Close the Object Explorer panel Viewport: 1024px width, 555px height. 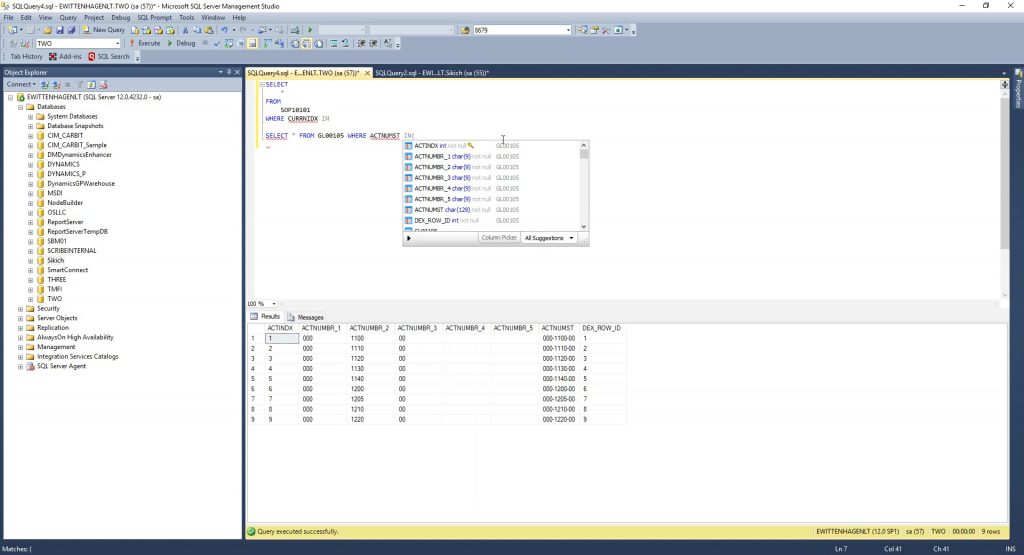click(238, 72)
